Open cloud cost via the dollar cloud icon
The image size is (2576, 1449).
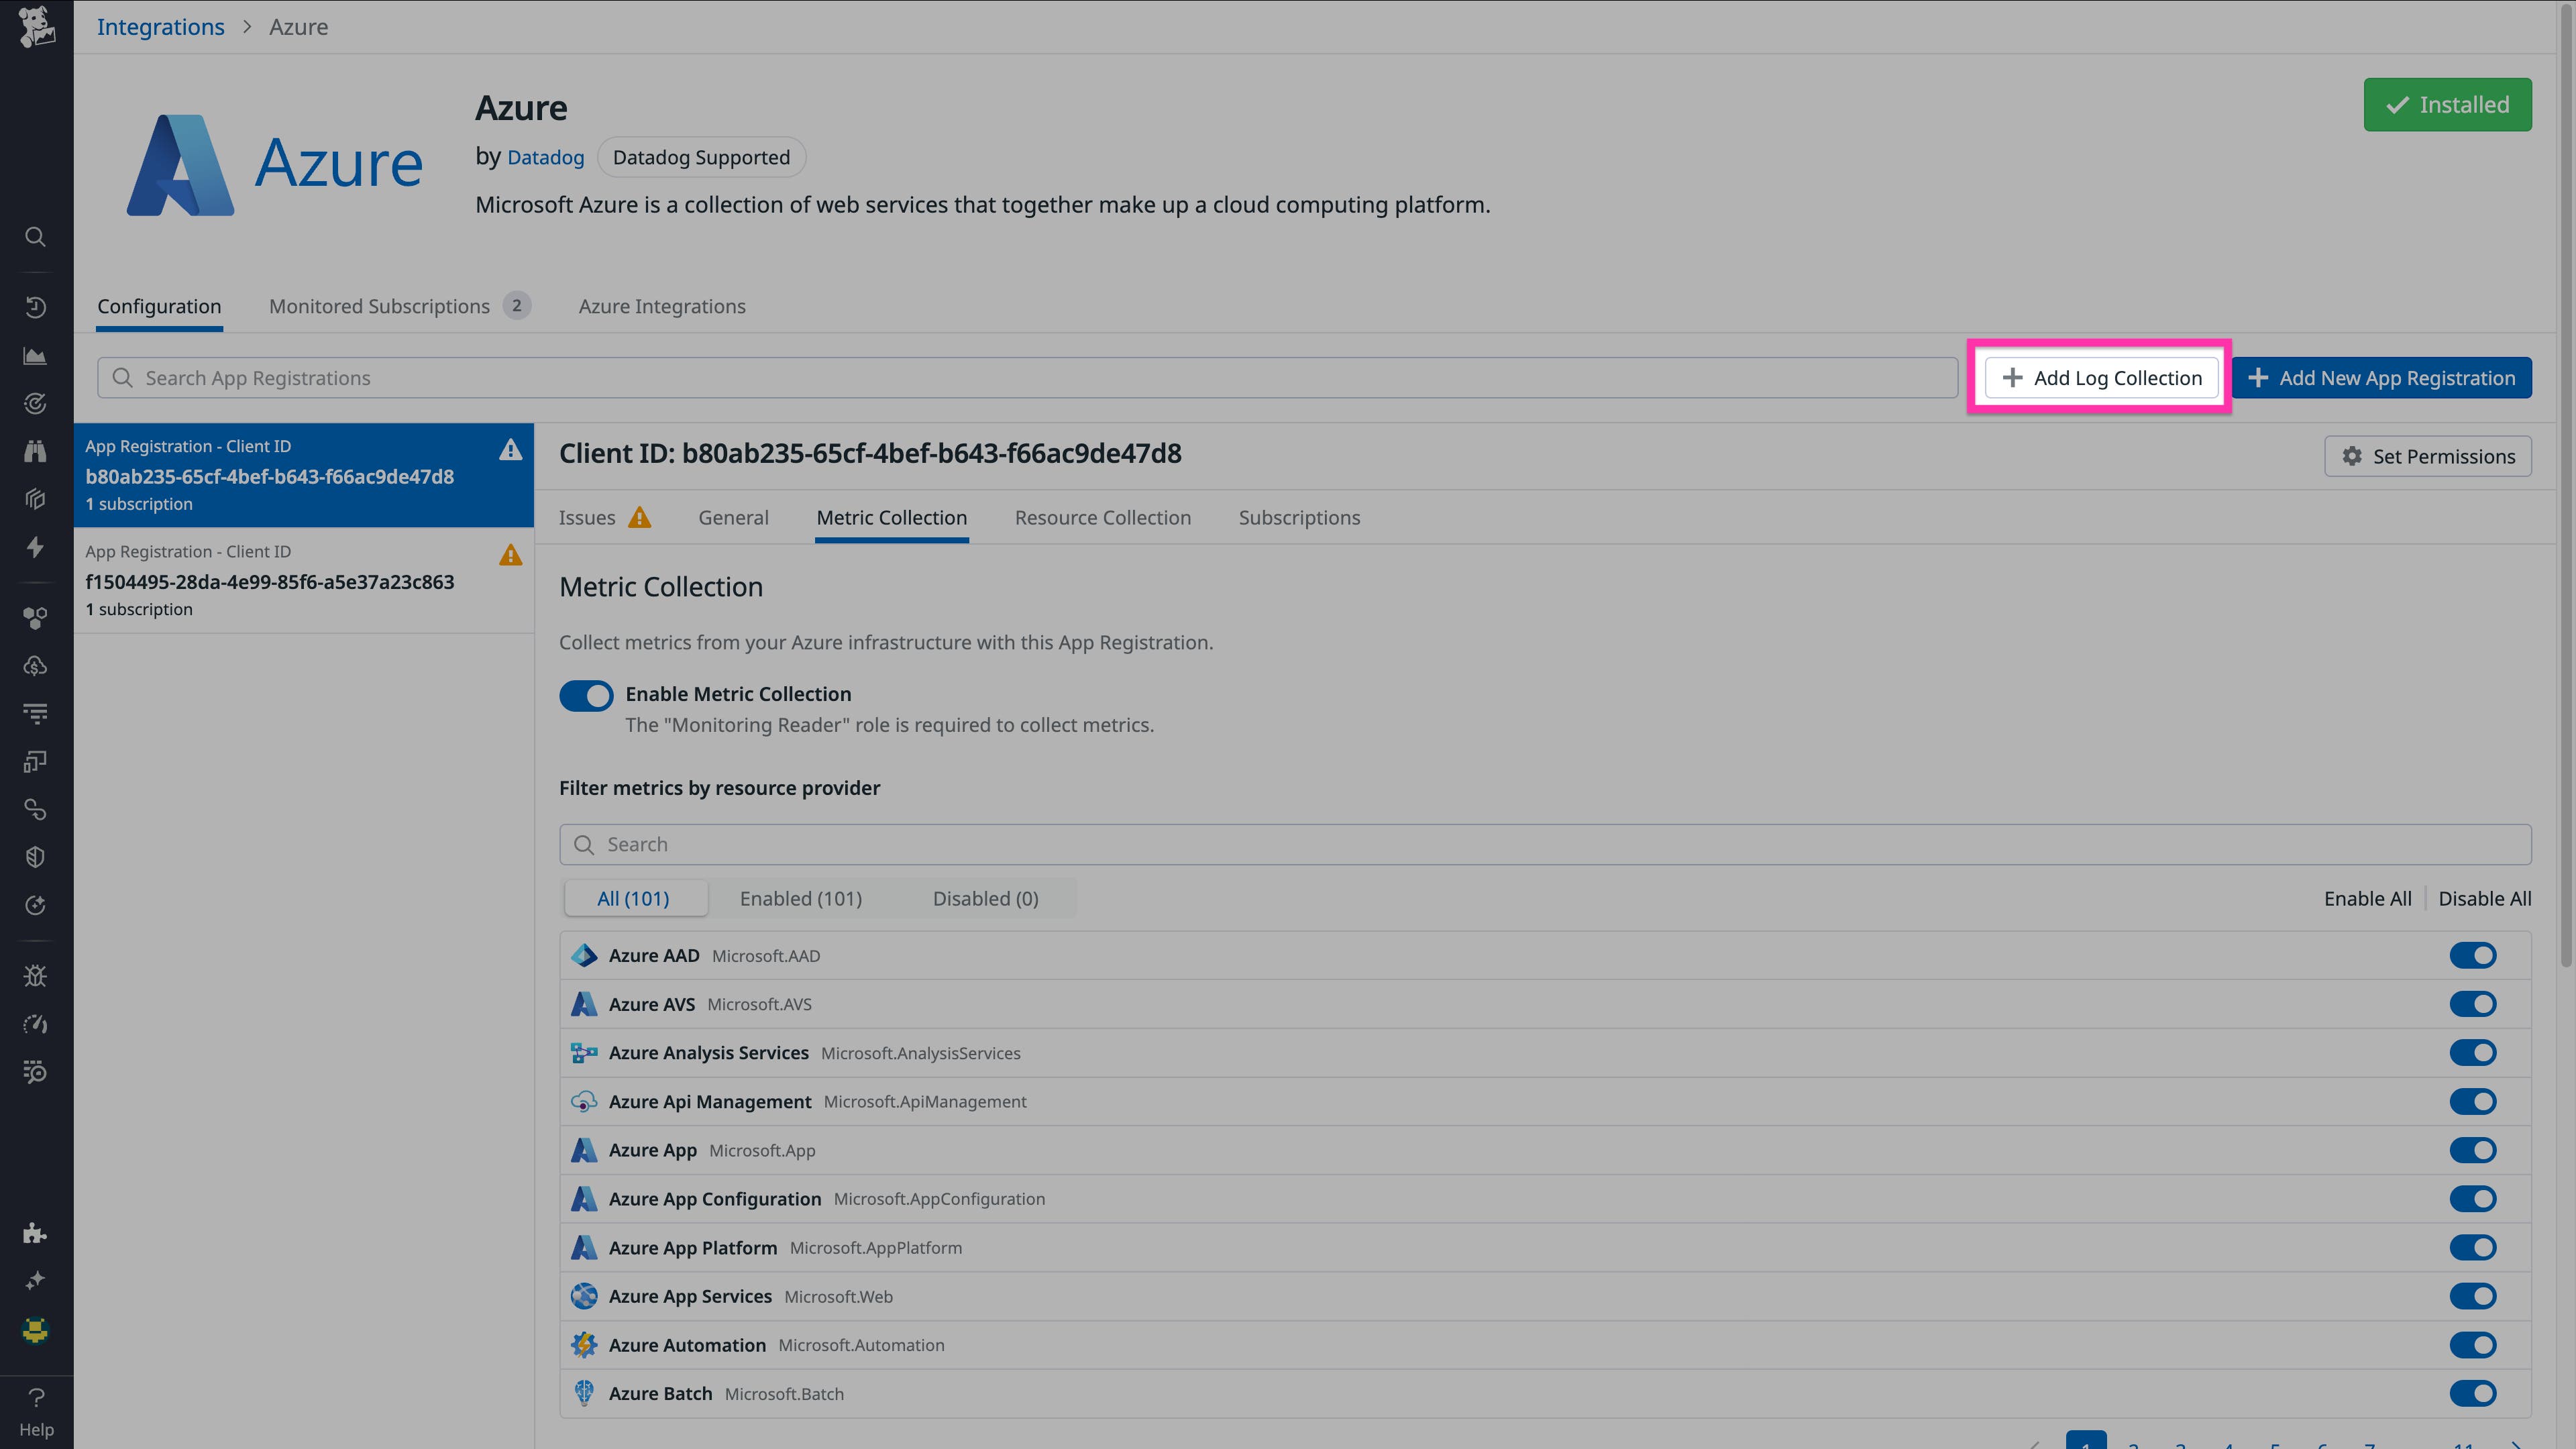pos(36,665)
